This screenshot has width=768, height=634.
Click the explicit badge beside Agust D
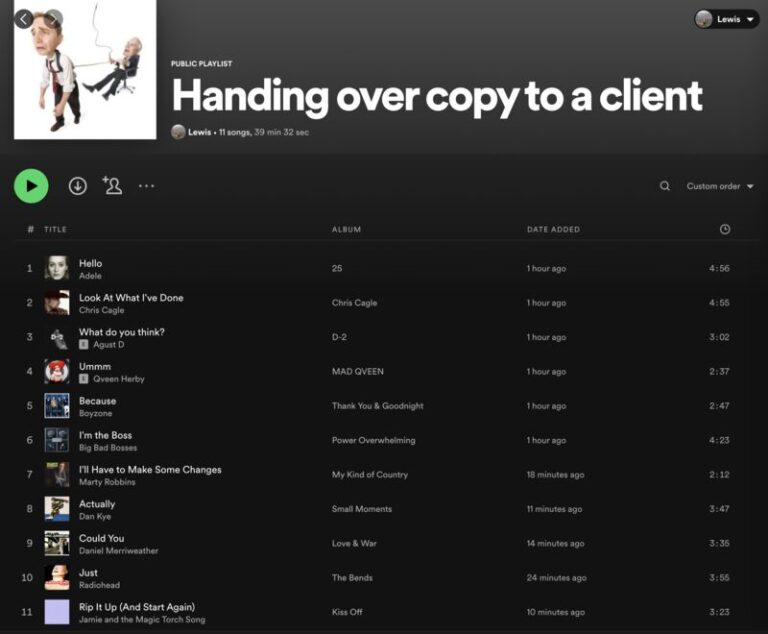(84, 344)
